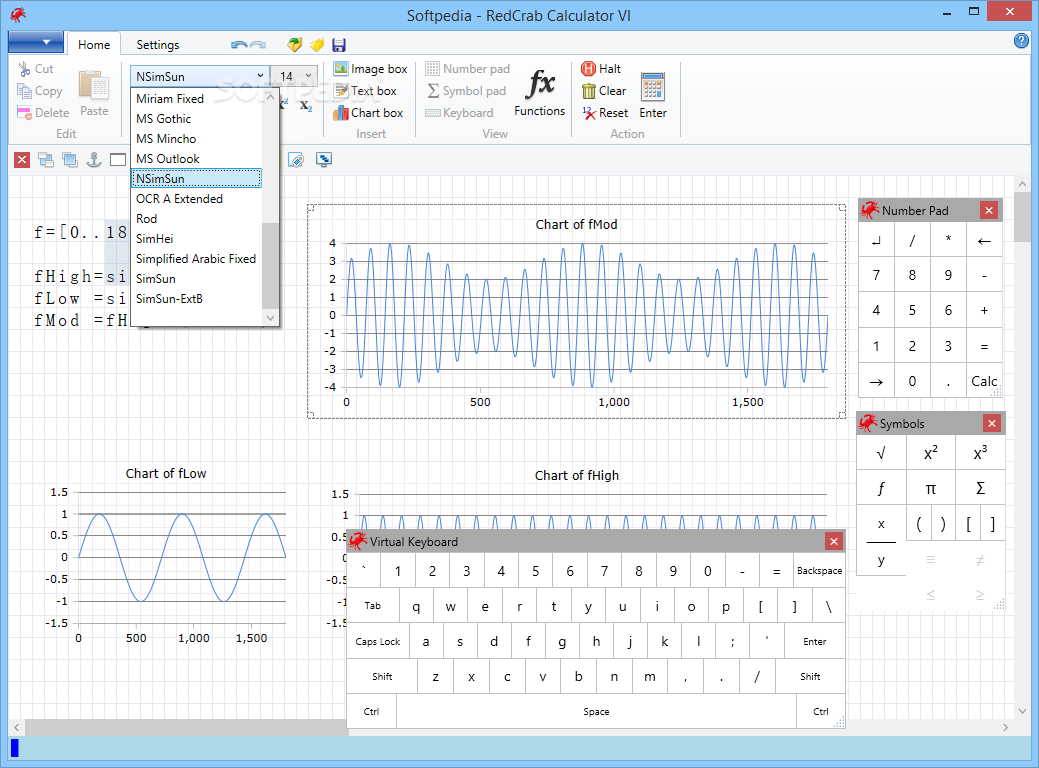Toggle right Ctrl on Virtual Keyboard
The height and width of the screenshot is (768, 1039).
821,712
